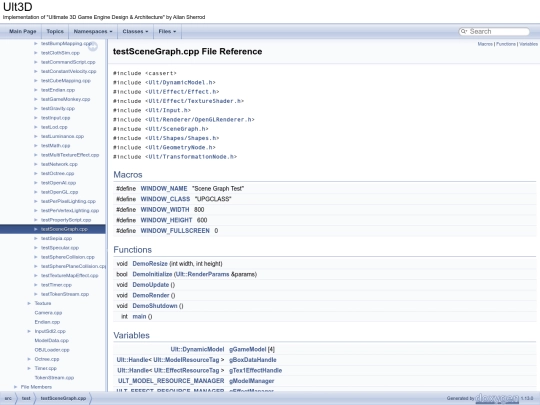Select testCubeMapping.cpp in tree
The image size is (540, 405).
(66, 81)
